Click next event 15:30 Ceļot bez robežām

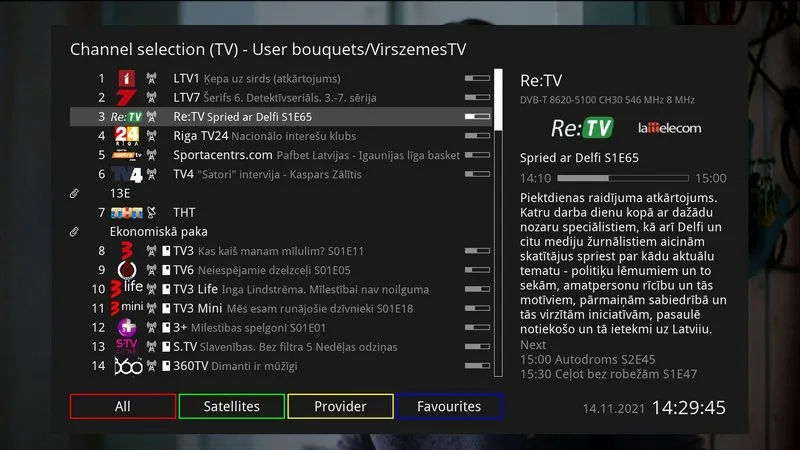coord(608,374)
